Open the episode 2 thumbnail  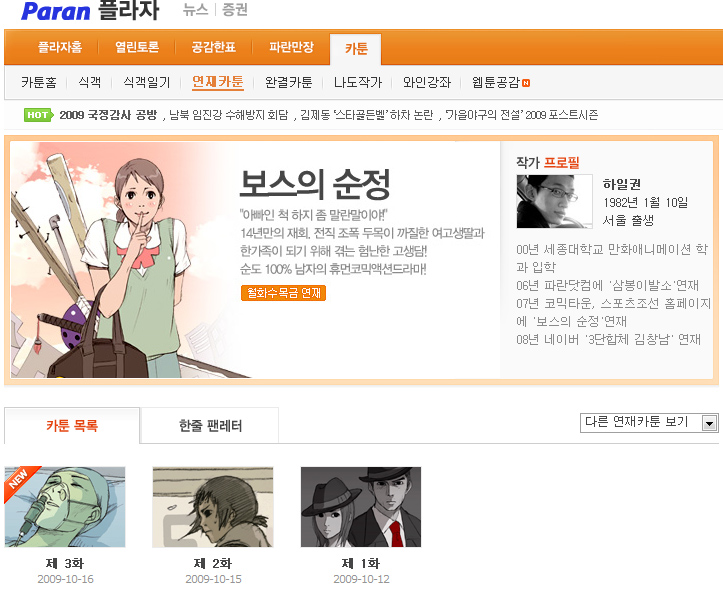(213, 507)
